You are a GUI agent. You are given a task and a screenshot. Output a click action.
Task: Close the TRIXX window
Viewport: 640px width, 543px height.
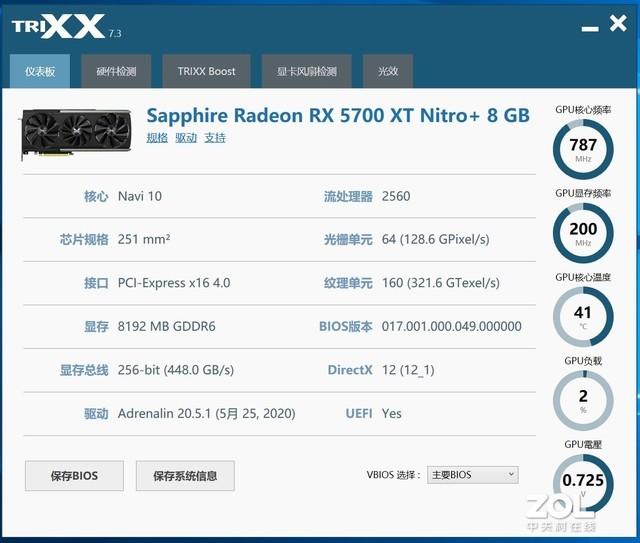coord(618,23)
